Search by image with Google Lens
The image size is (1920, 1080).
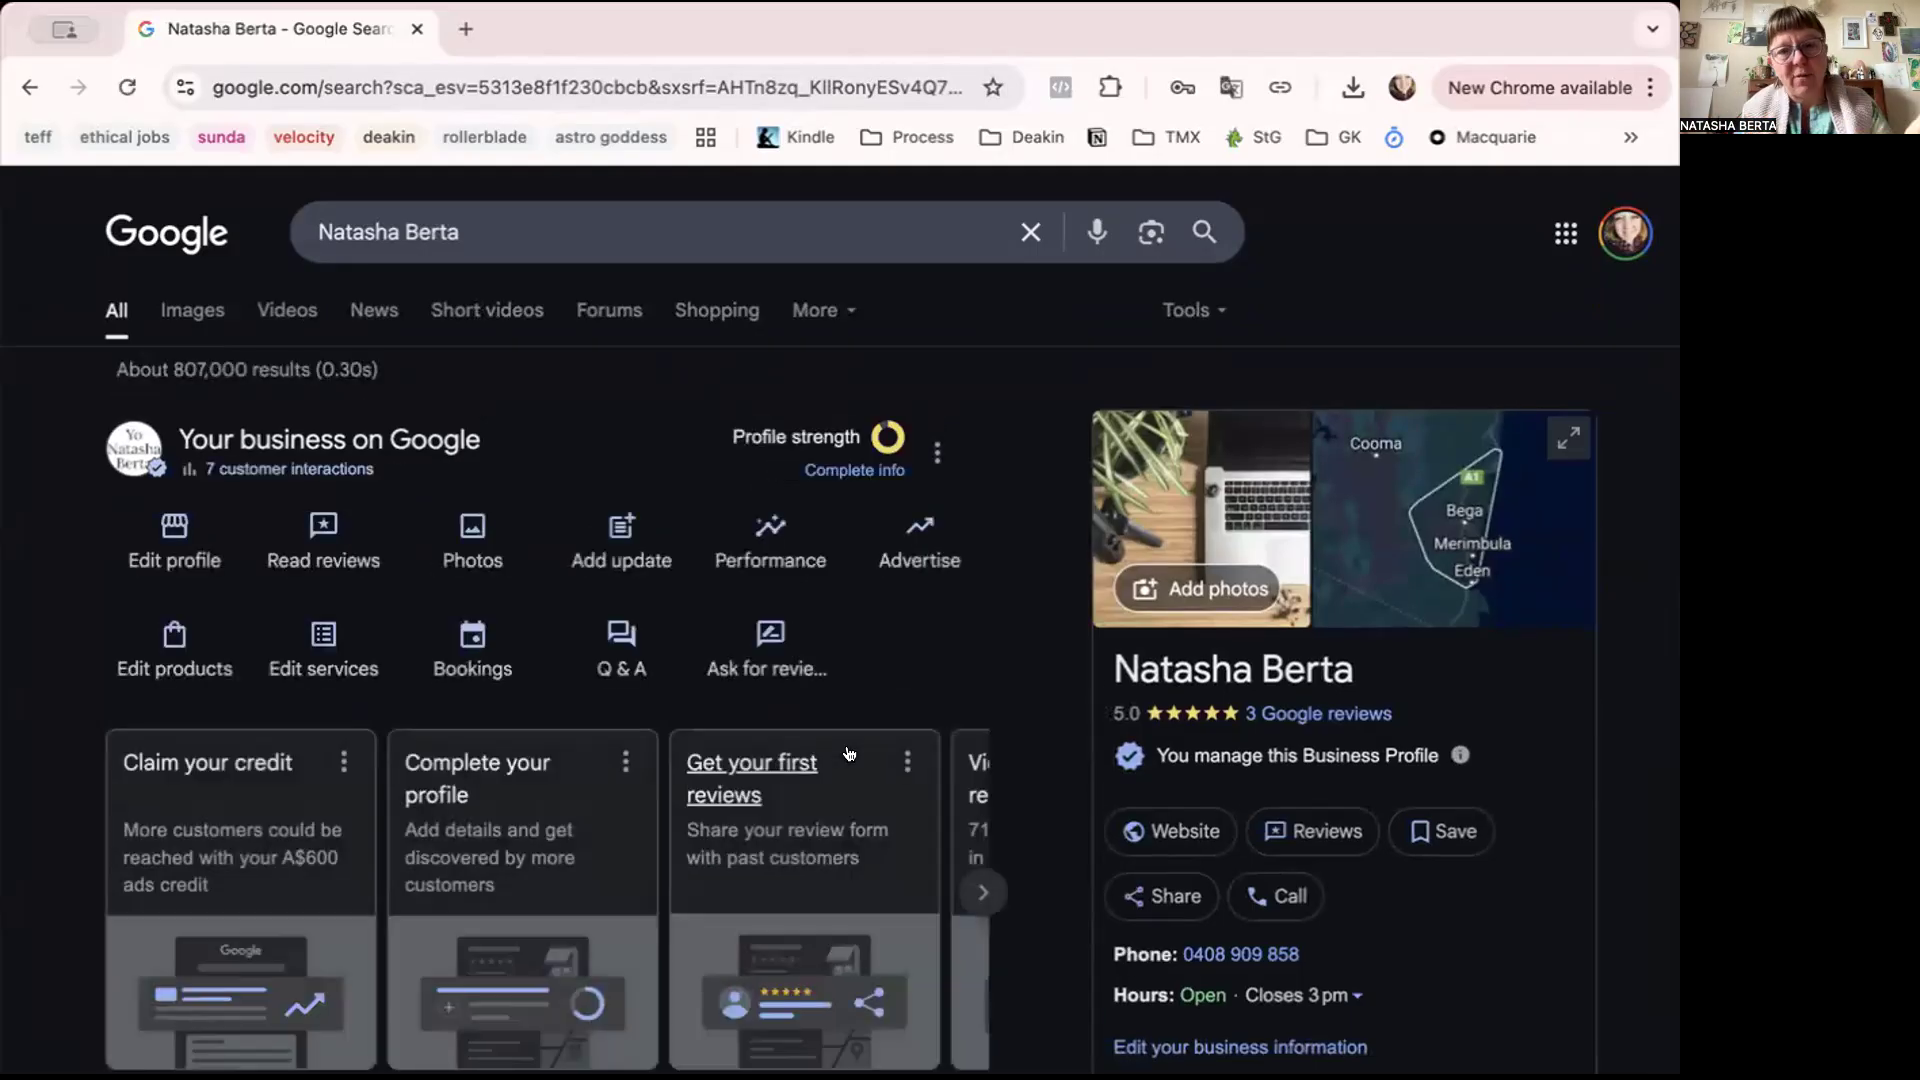click(x=1151, y=232)
